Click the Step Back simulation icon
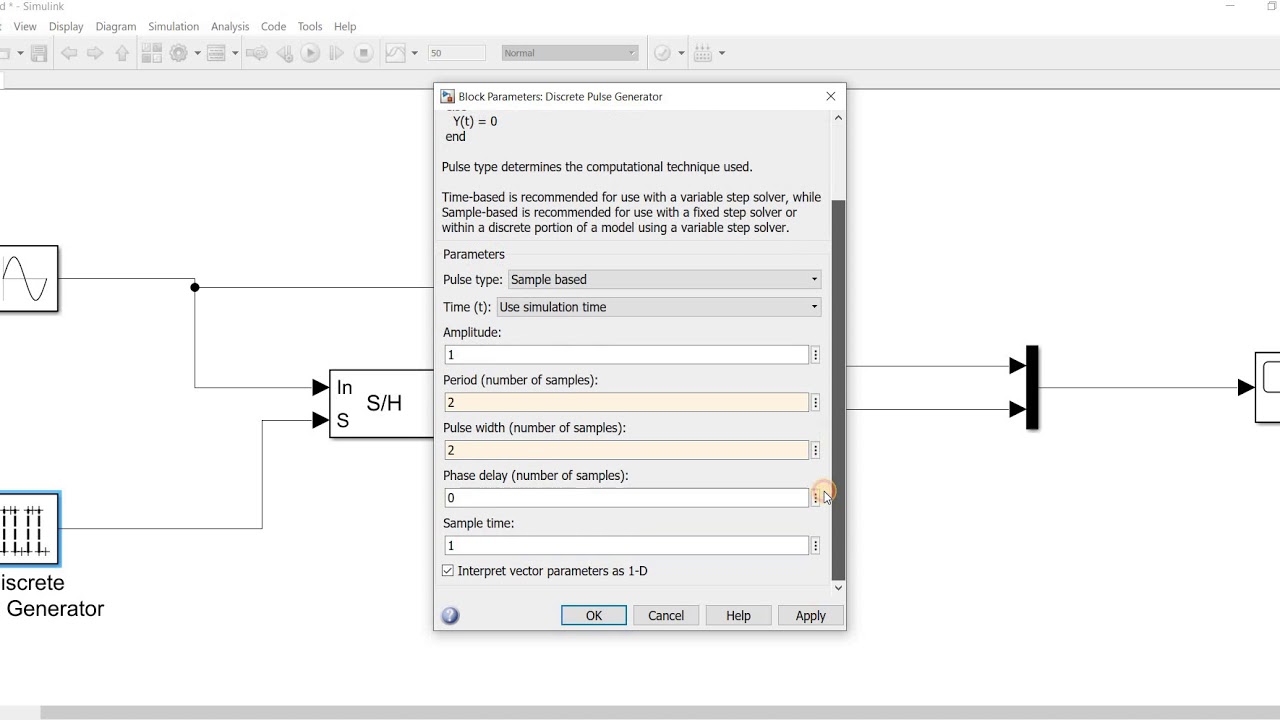1280x720 pixels. (284, 53)
